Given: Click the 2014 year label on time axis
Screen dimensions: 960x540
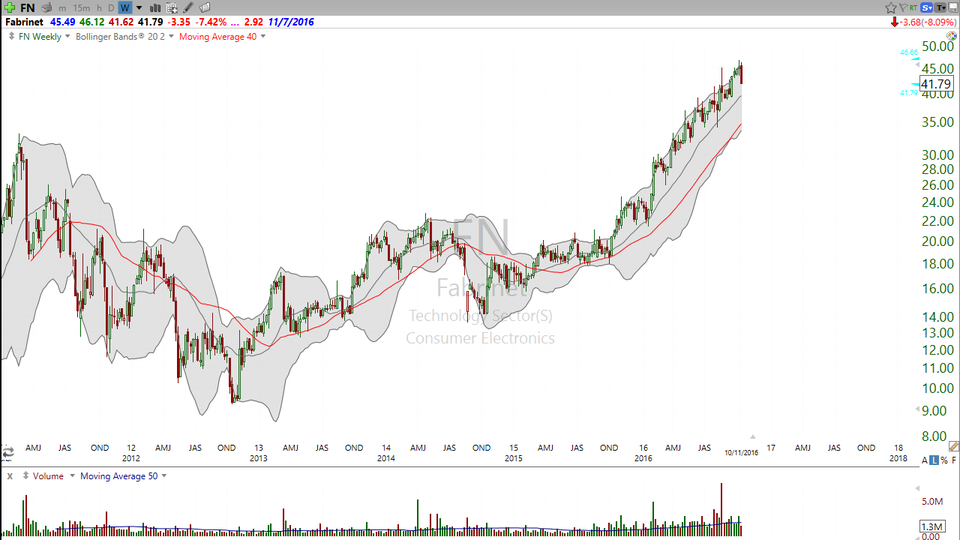Looking at the screenshot, I should [x=386, y=458].
